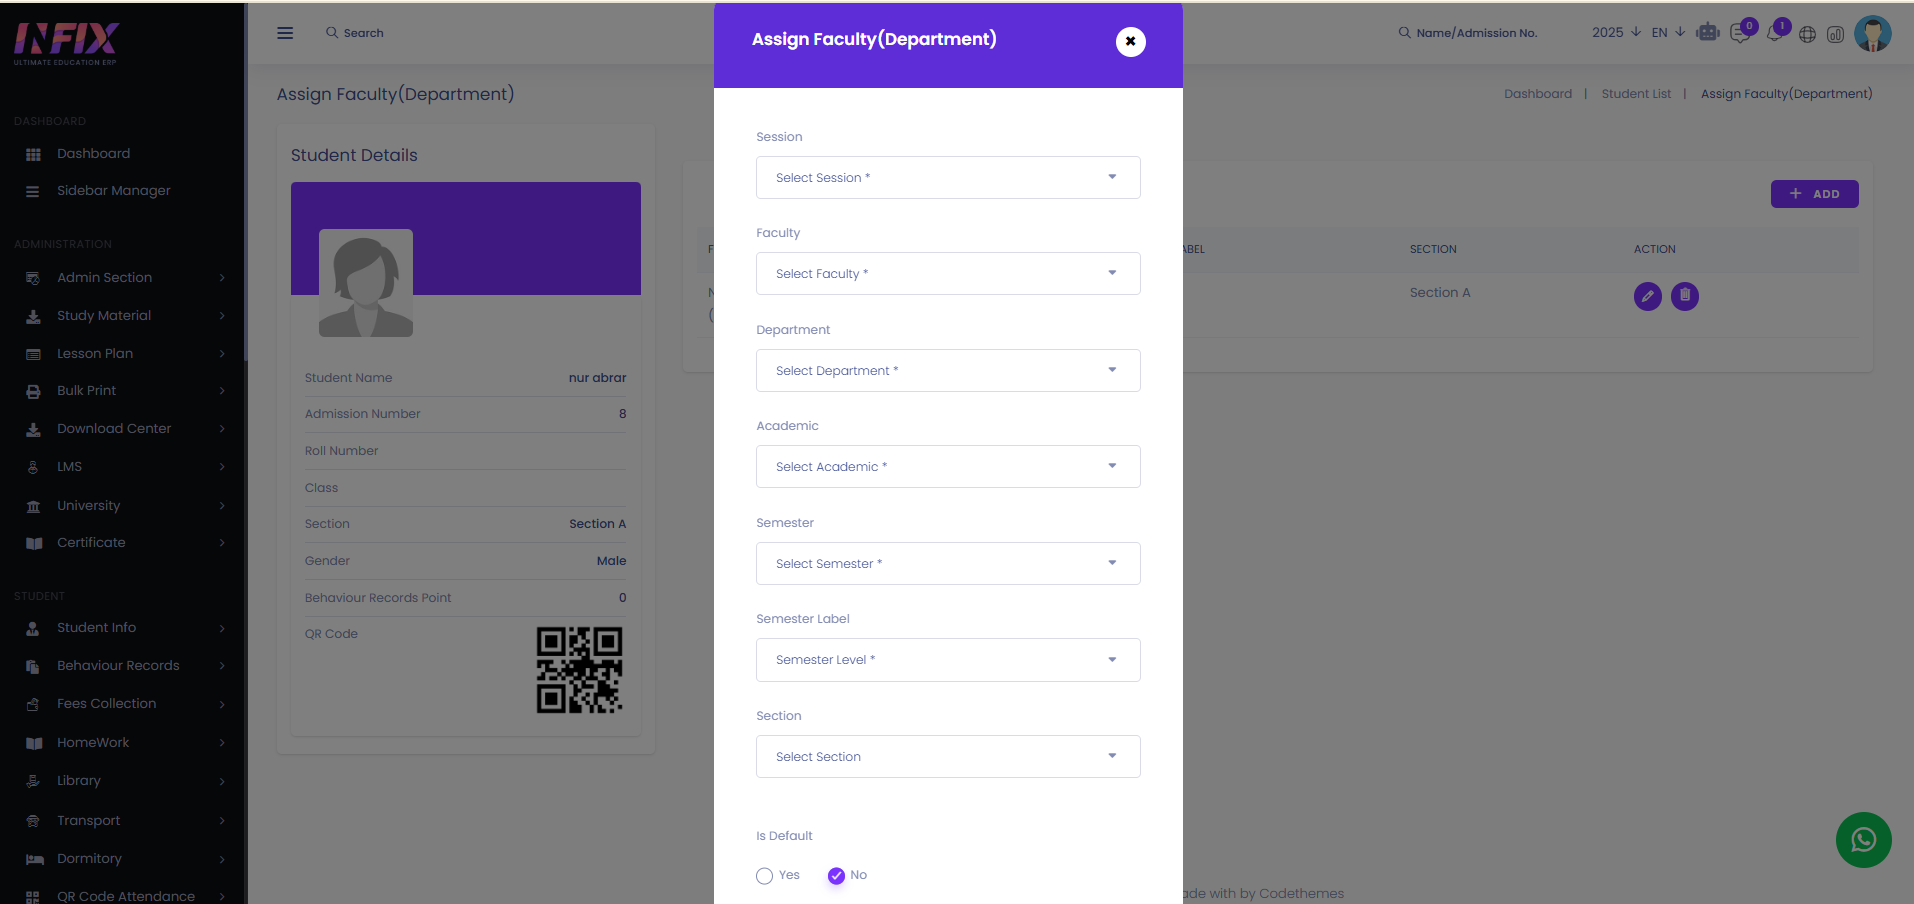
Task: Open the Select Semester dropdown
Action: 948,563
